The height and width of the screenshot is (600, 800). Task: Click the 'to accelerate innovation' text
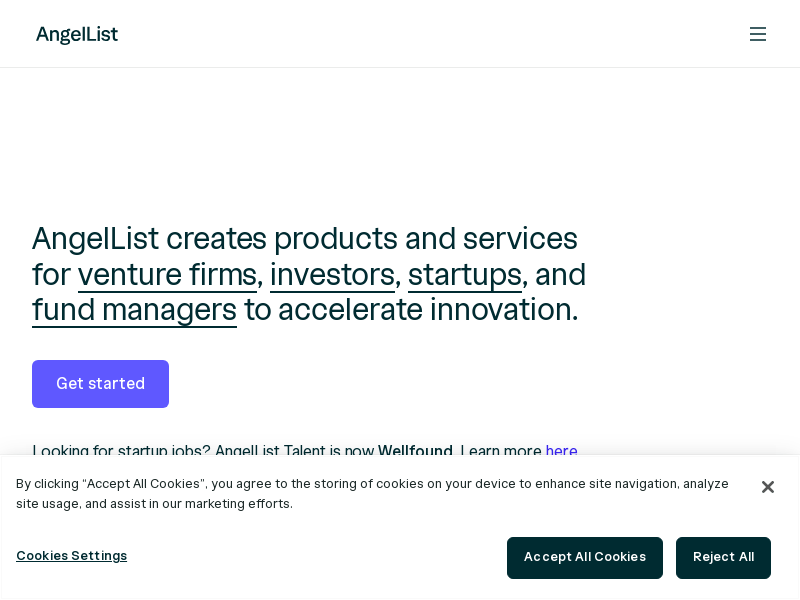tap(411, 310)
